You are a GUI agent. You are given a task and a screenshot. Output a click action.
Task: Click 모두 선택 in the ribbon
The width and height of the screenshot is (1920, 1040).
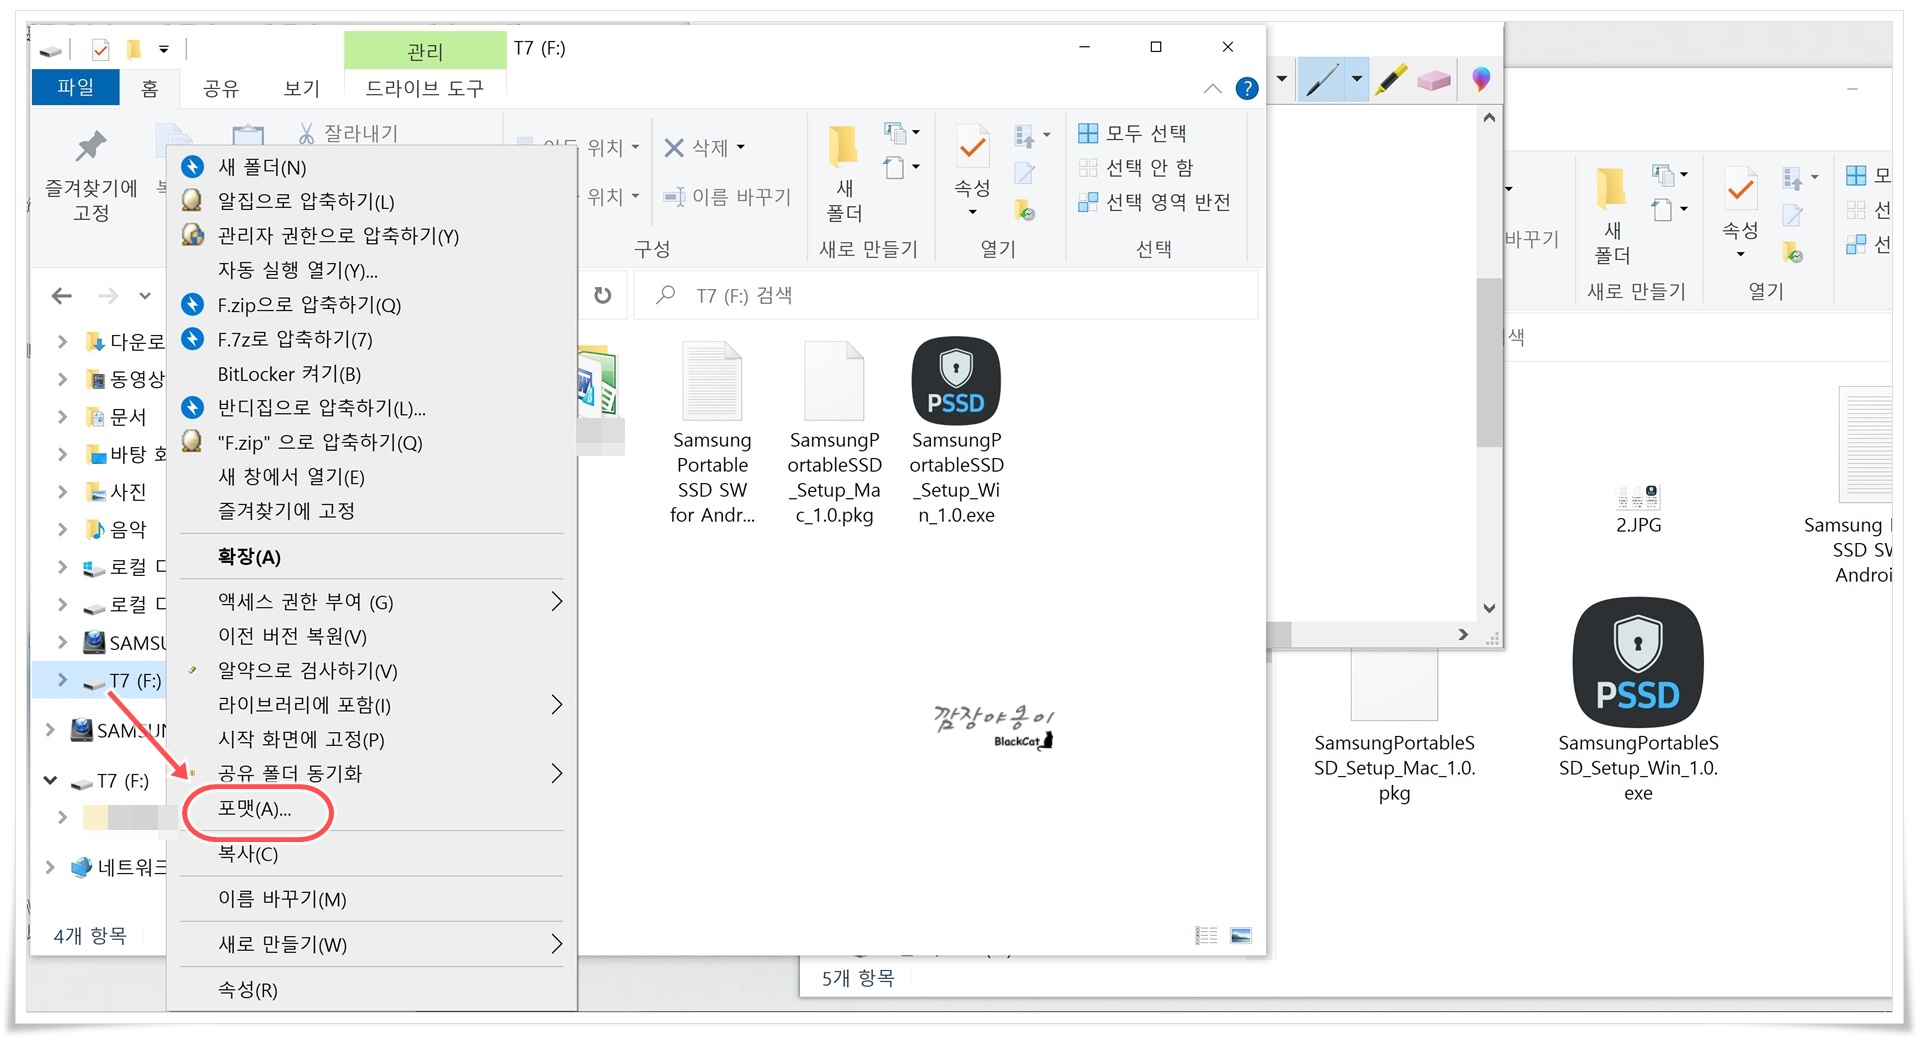1132,133
